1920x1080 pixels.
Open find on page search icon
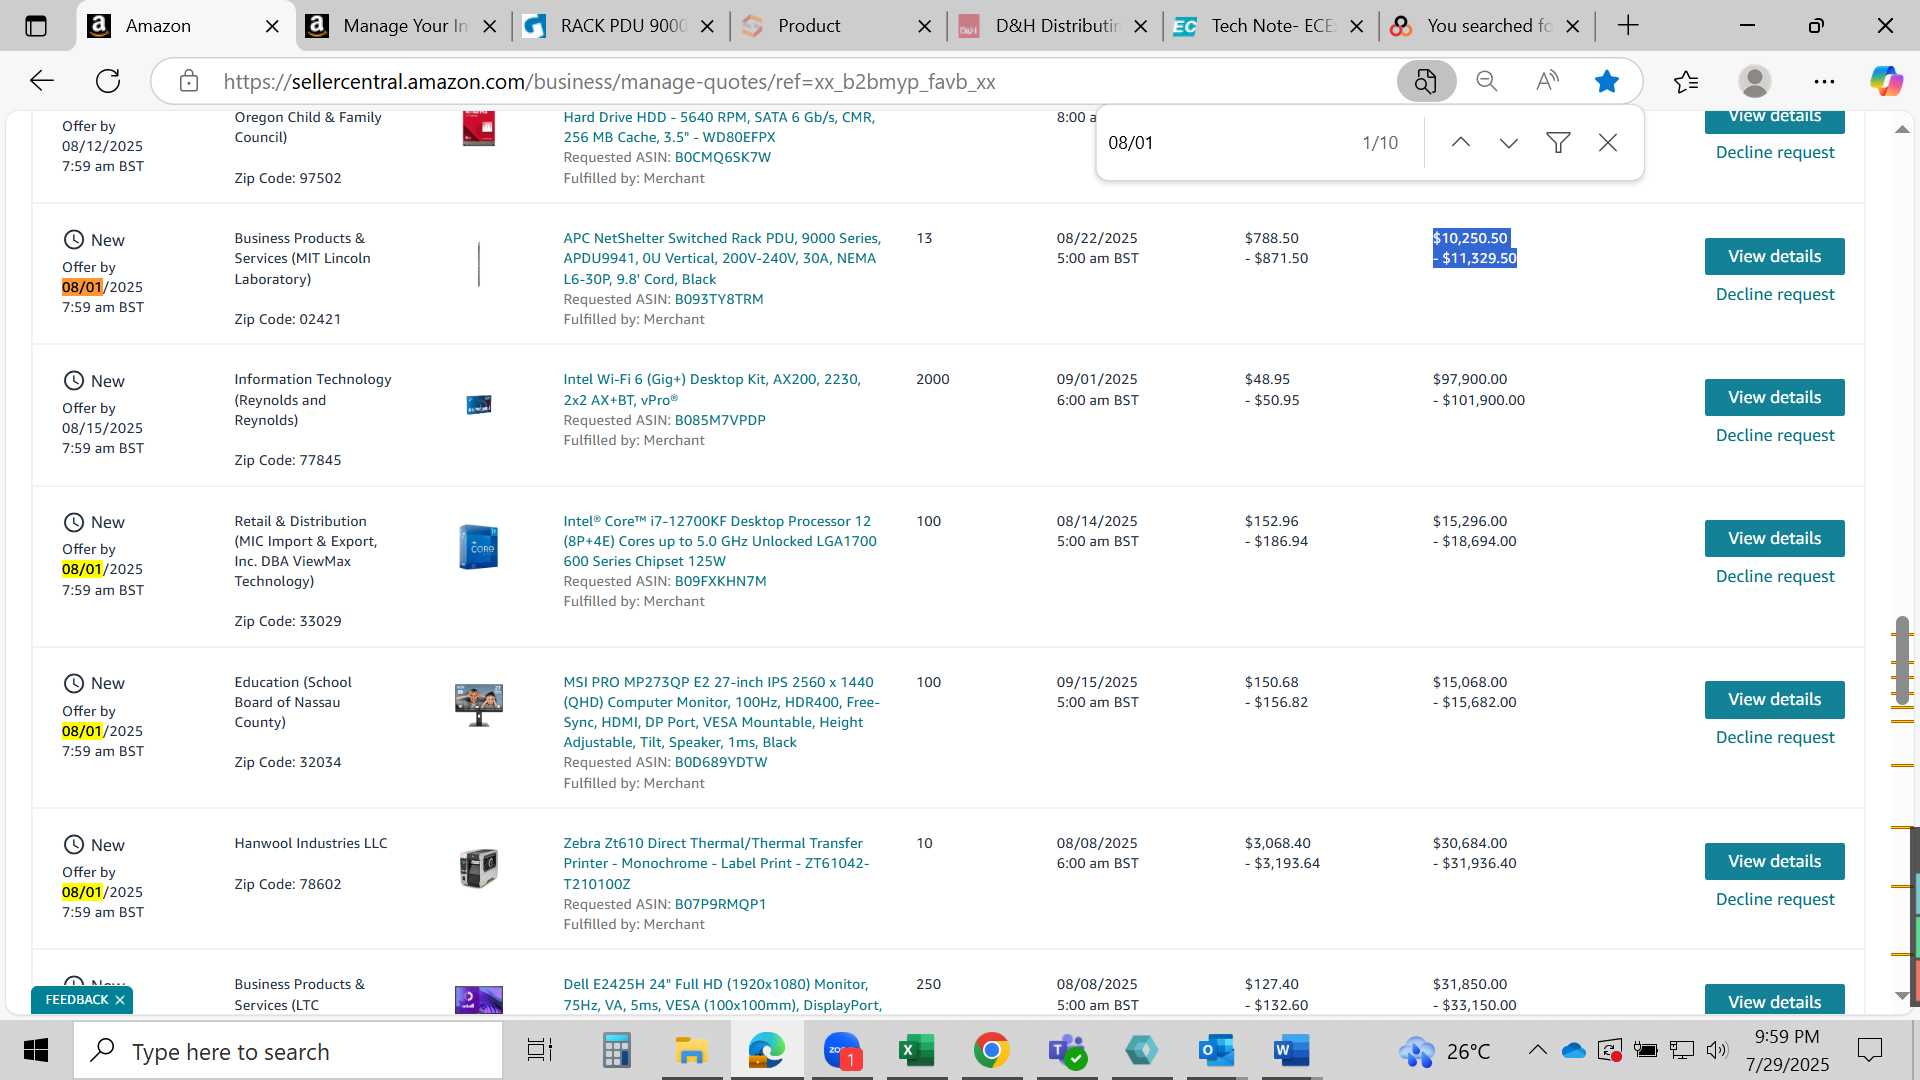pyautogui.click(x=1426, y=81)
